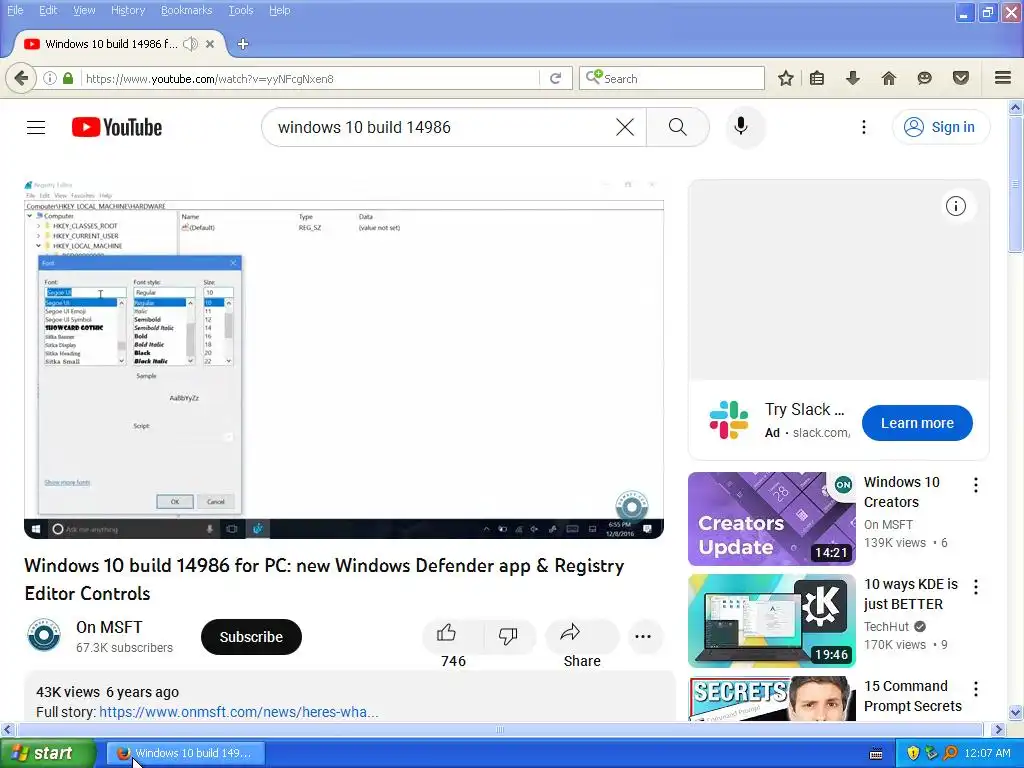Image resolution: width=1024 pixels, height=768 pixels.
Task: Click the horizontal scrollbar right arrow
Action: tap(999, 729)
